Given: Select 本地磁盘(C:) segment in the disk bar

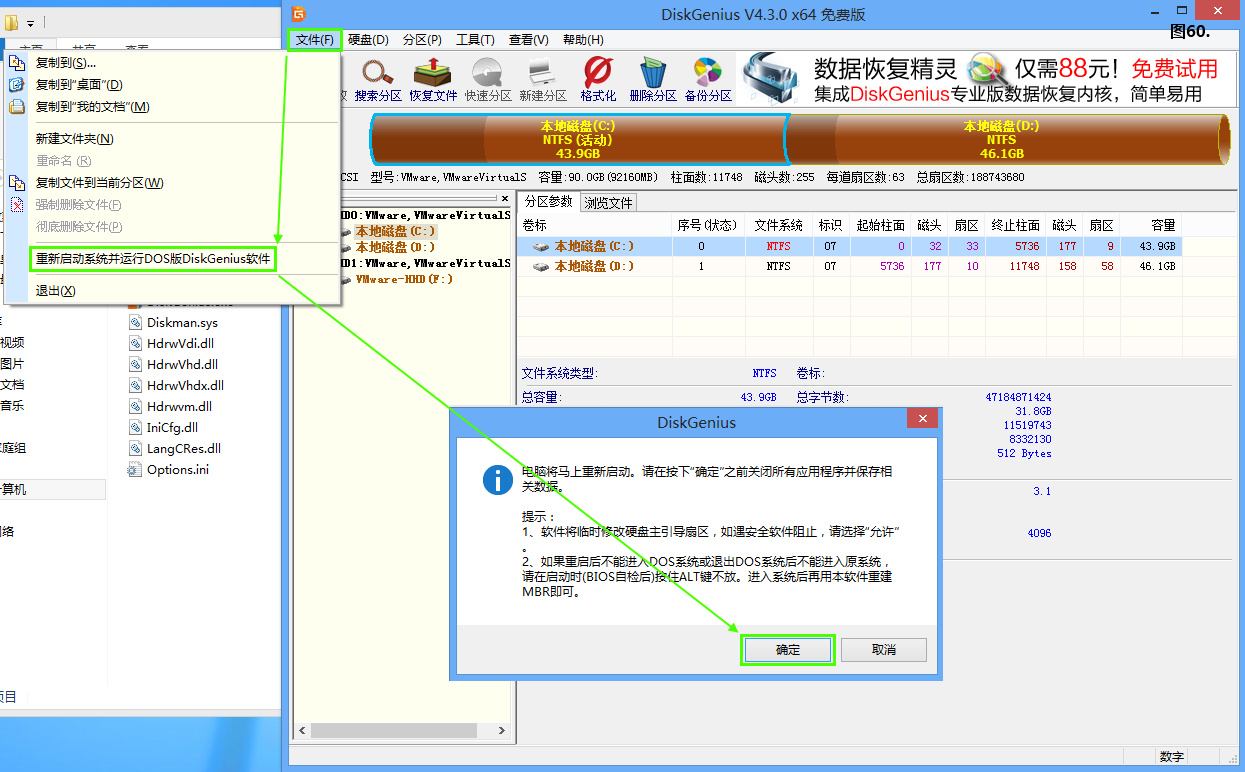Looking at the screenshot, I should tap(578, 139).
